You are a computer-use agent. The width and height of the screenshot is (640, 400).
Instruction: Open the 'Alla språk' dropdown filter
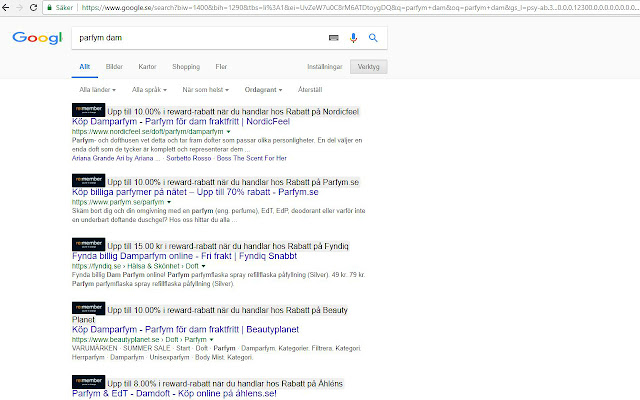(x=149, y=90)
